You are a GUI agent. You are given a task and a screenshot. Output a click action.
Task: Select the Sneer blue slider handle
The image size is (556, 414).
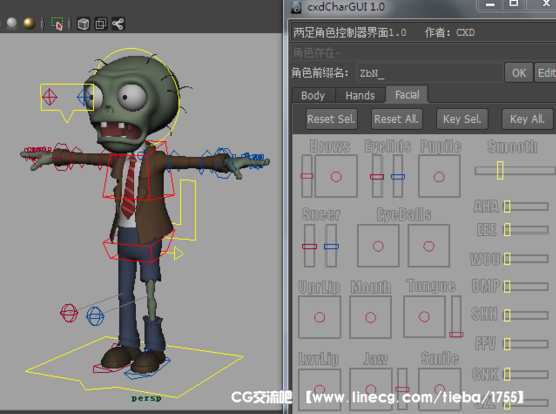(331, 246)
